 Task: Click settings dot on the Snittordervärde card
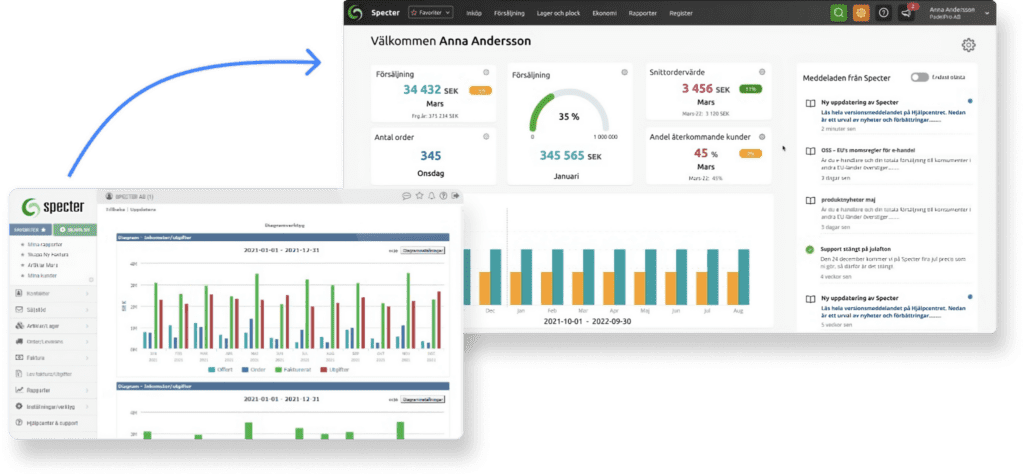pyautogui.click(x=761, y=72)
